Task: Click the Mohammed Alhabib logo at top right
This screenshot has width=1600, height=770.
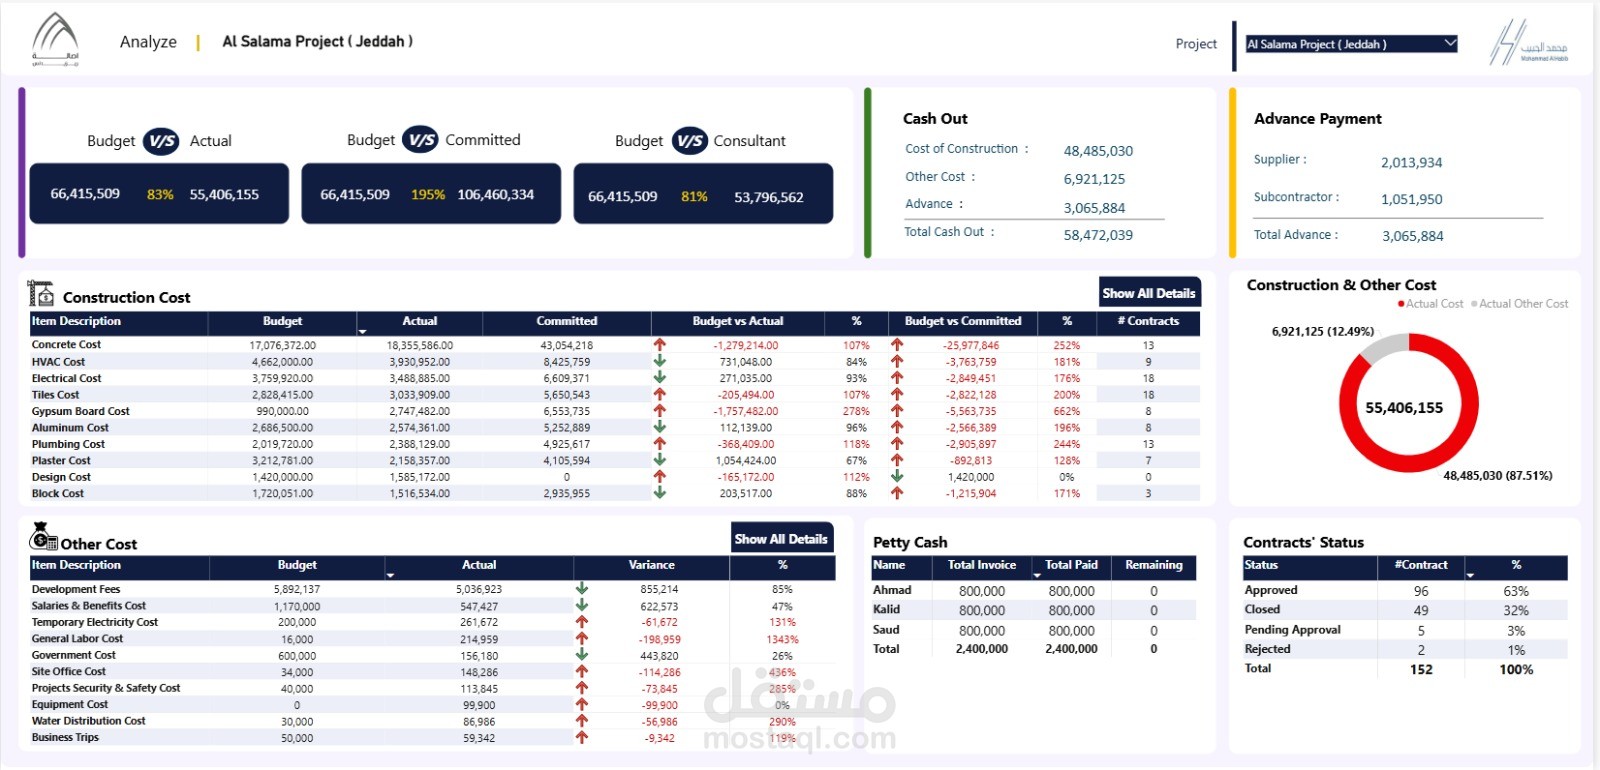Action: coord(1528,43)
